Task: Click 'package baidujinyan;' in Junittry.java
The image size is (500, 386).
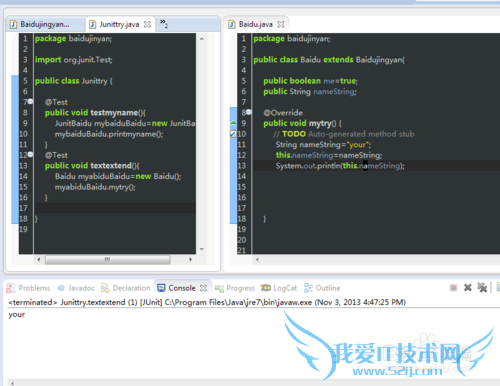Action: click(73, 39)
